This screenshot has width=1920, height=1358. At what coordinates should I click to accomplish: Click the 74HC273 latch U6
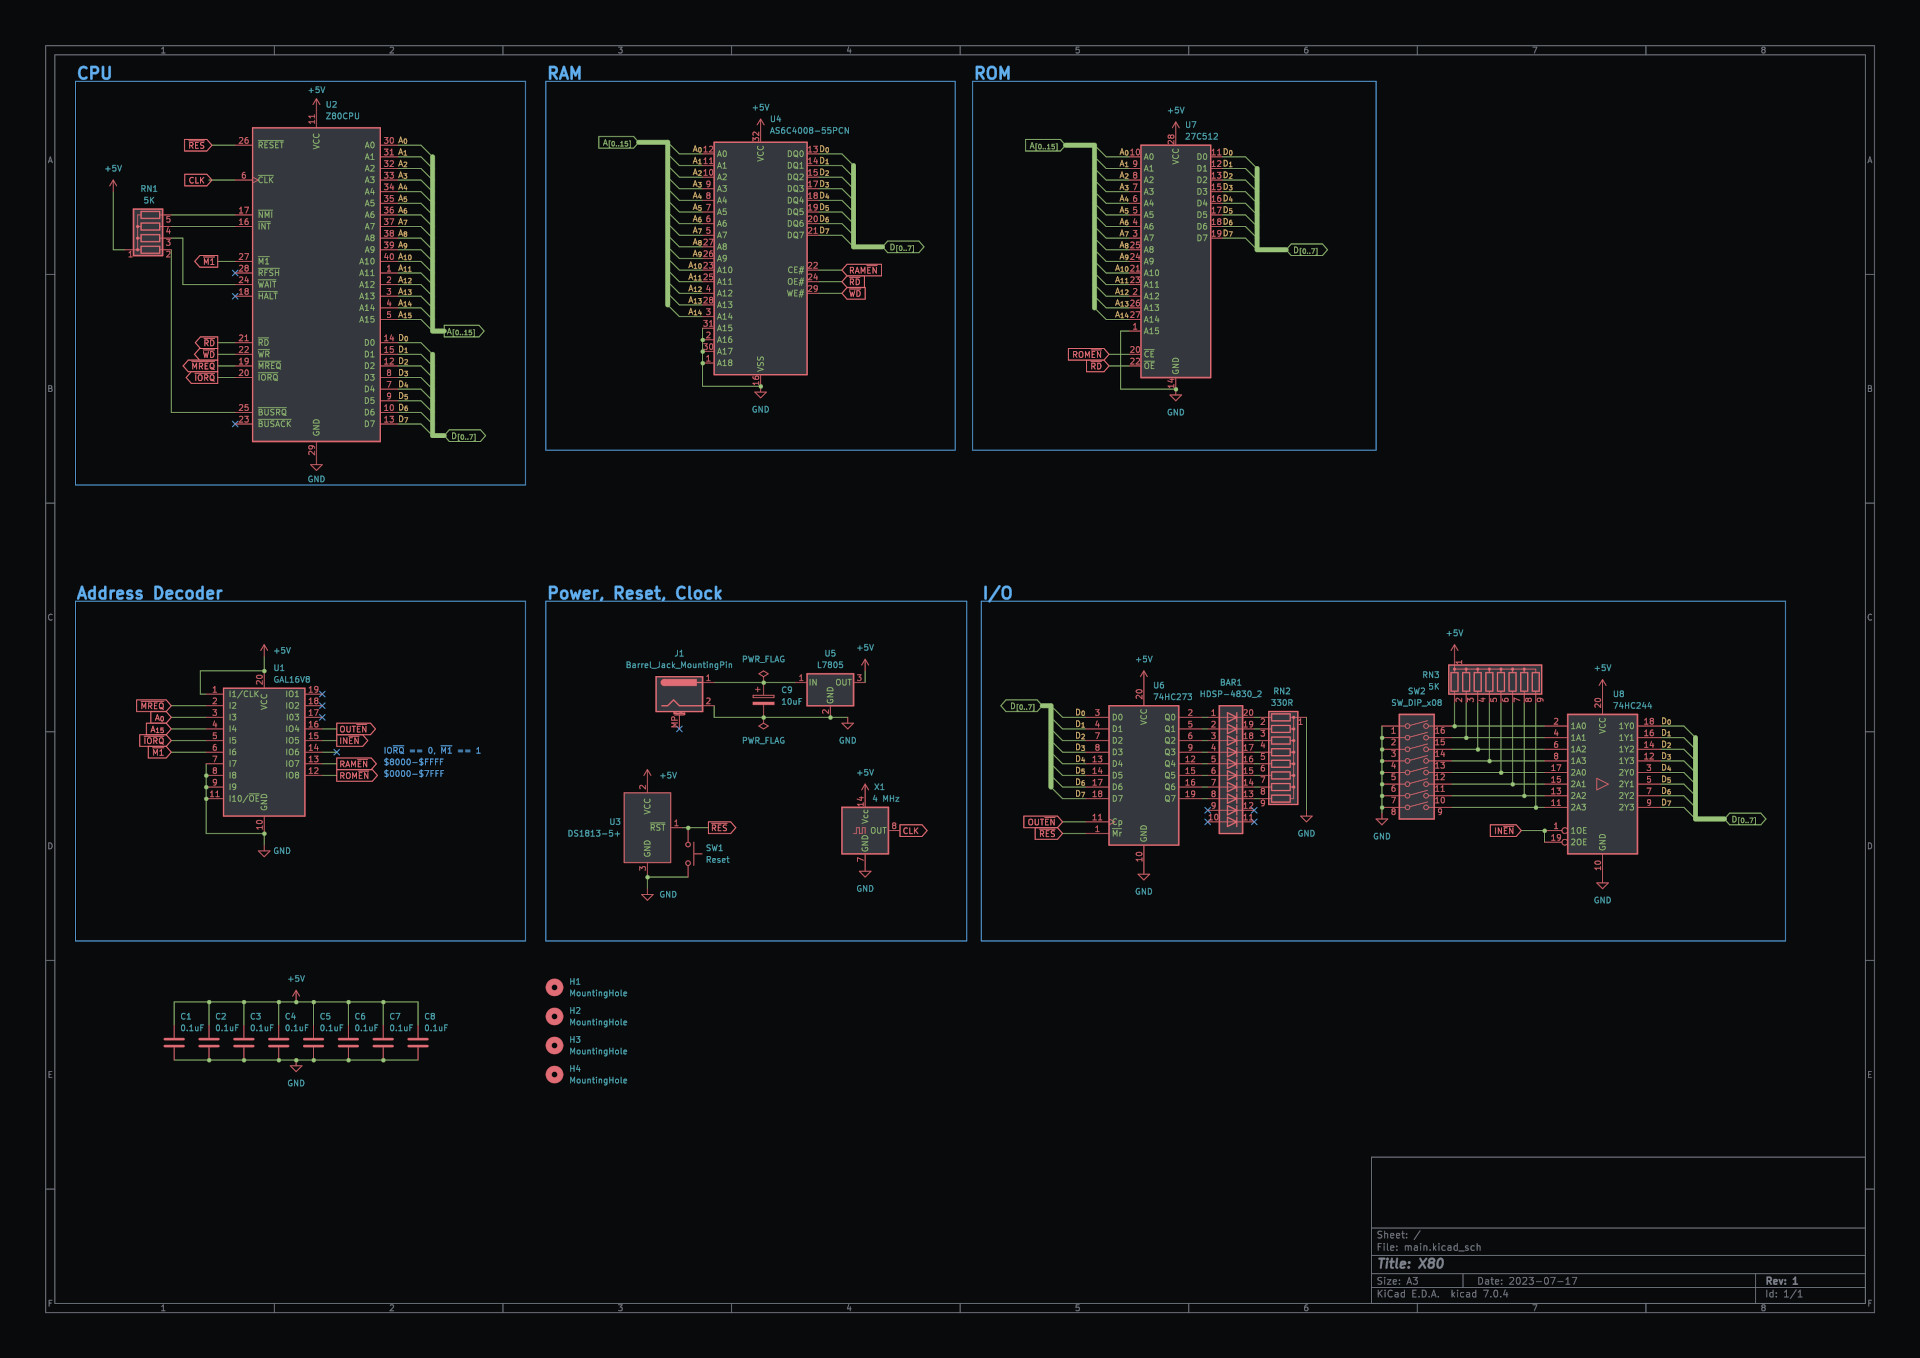(1143, 775)
